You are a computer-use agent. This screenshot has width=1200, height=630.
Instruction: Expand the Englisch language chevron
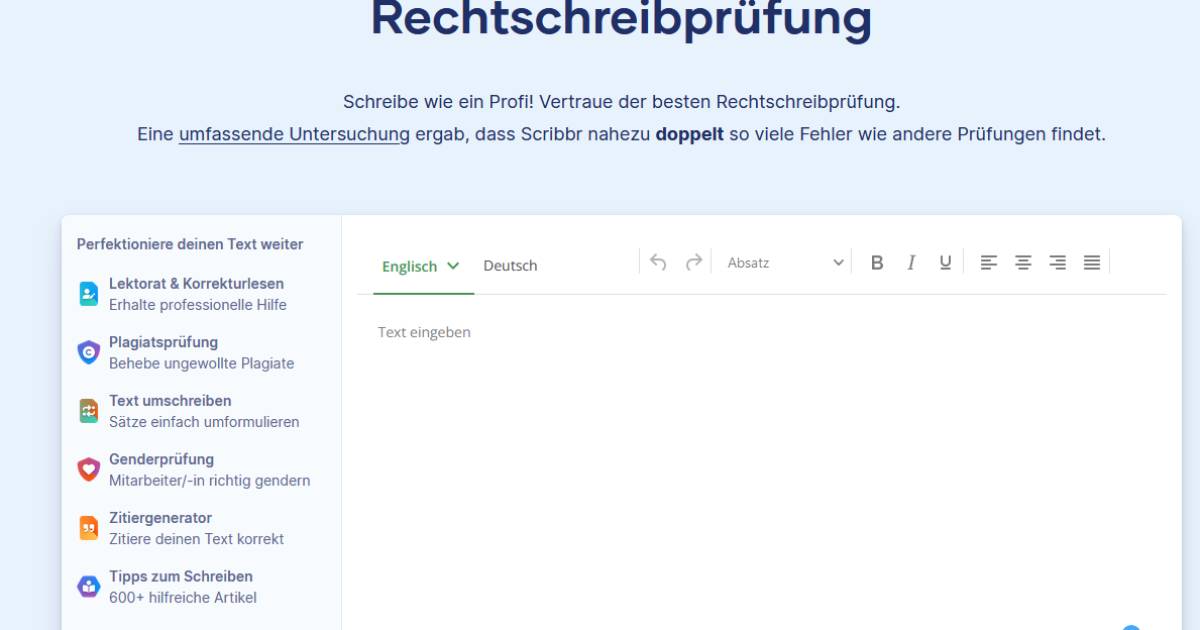coord(452,266)
